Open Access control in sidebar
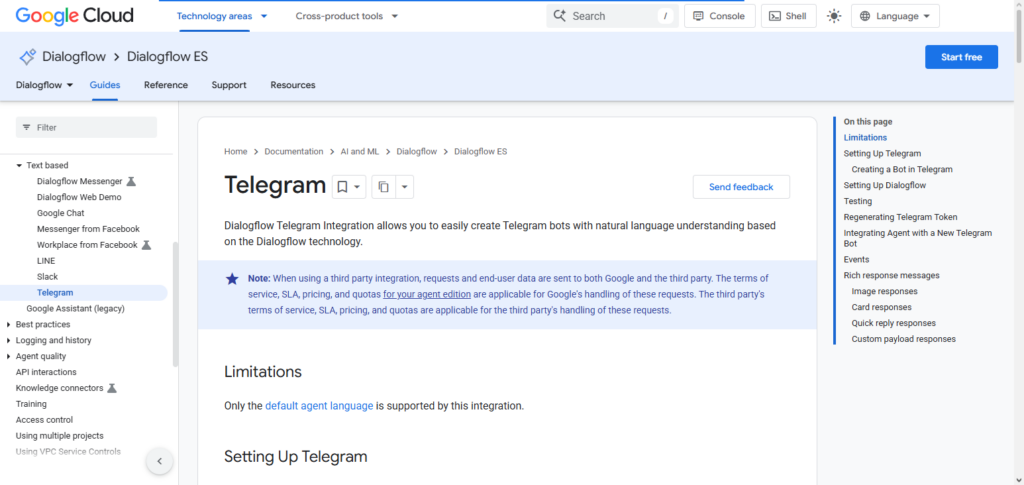Screen dimensions: 1024x485 click(x=44, y=420)
